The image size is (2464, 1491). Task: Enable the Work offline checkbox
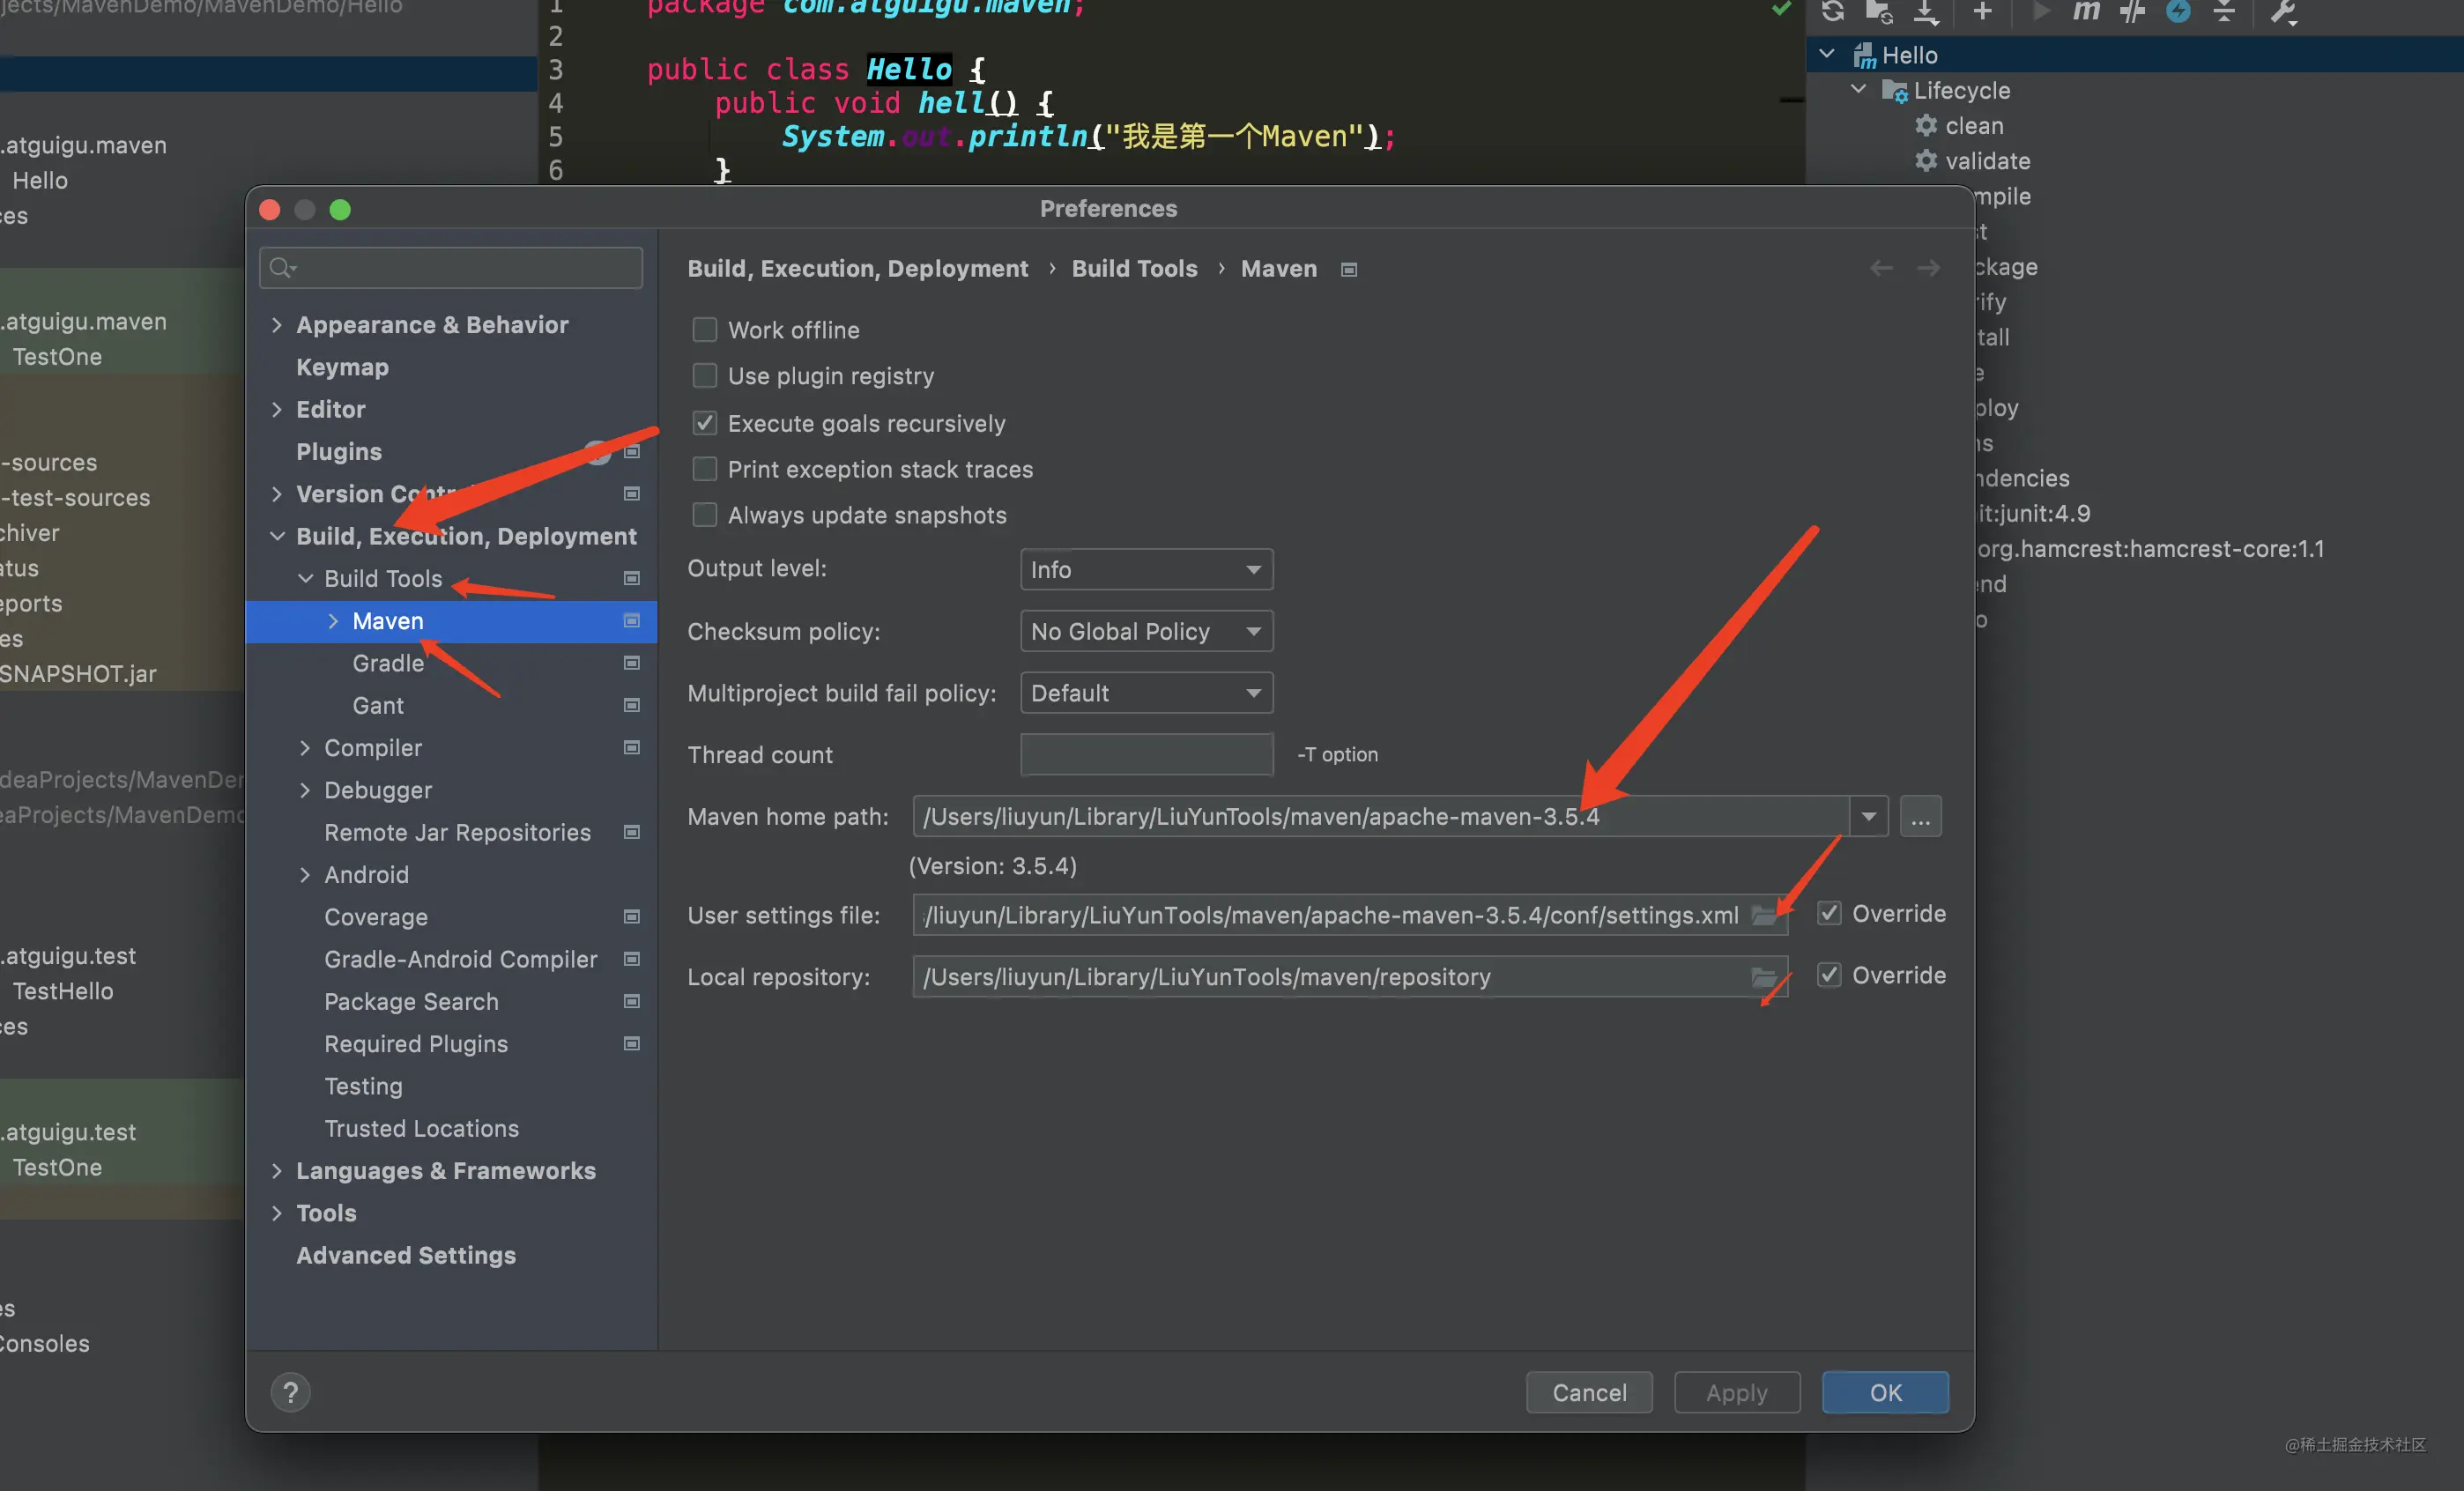705,330
